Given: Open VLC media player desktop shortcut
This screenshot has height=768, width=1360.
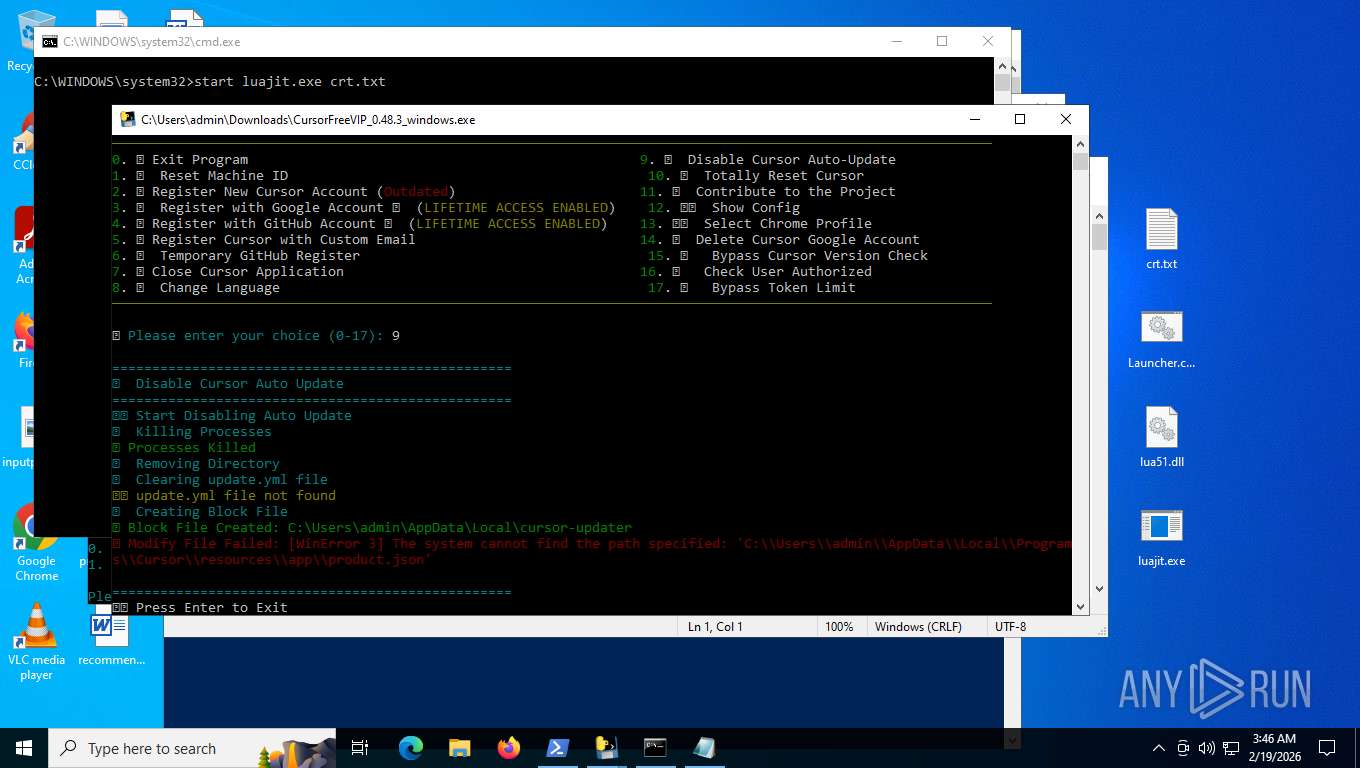Looking at the screenshot, I should click(36, 643).
